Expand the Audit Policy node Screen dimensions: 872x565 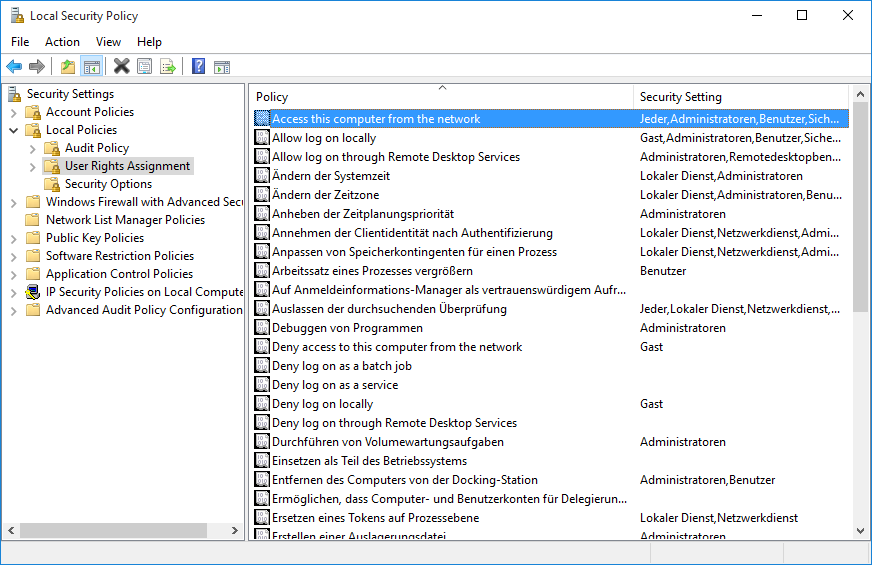(x=33, y=148)
